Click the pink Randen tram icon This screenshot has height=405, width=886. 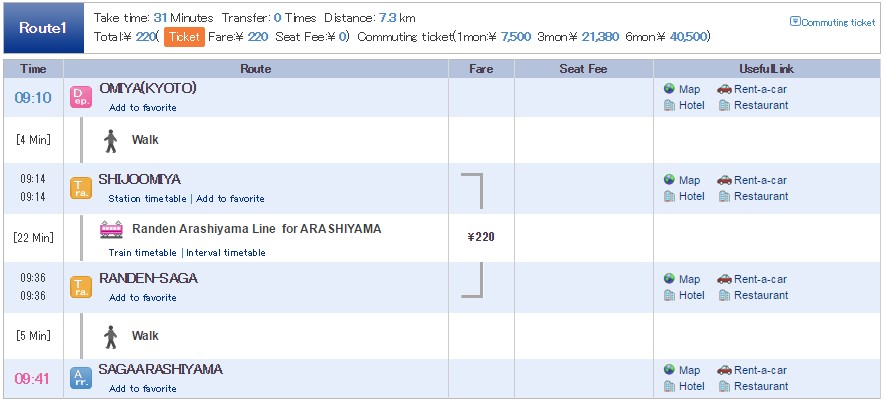(111, 229)
